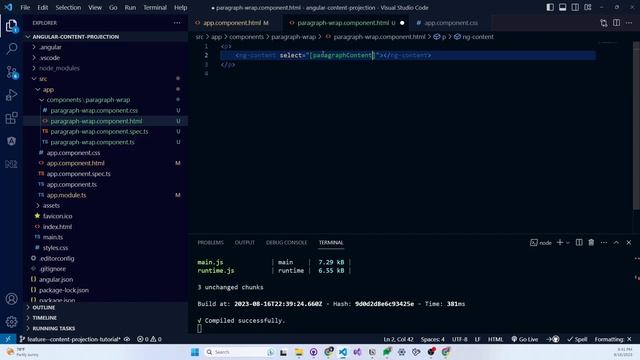Close the terminal panel
640x360 pixels.
(629, 242)
